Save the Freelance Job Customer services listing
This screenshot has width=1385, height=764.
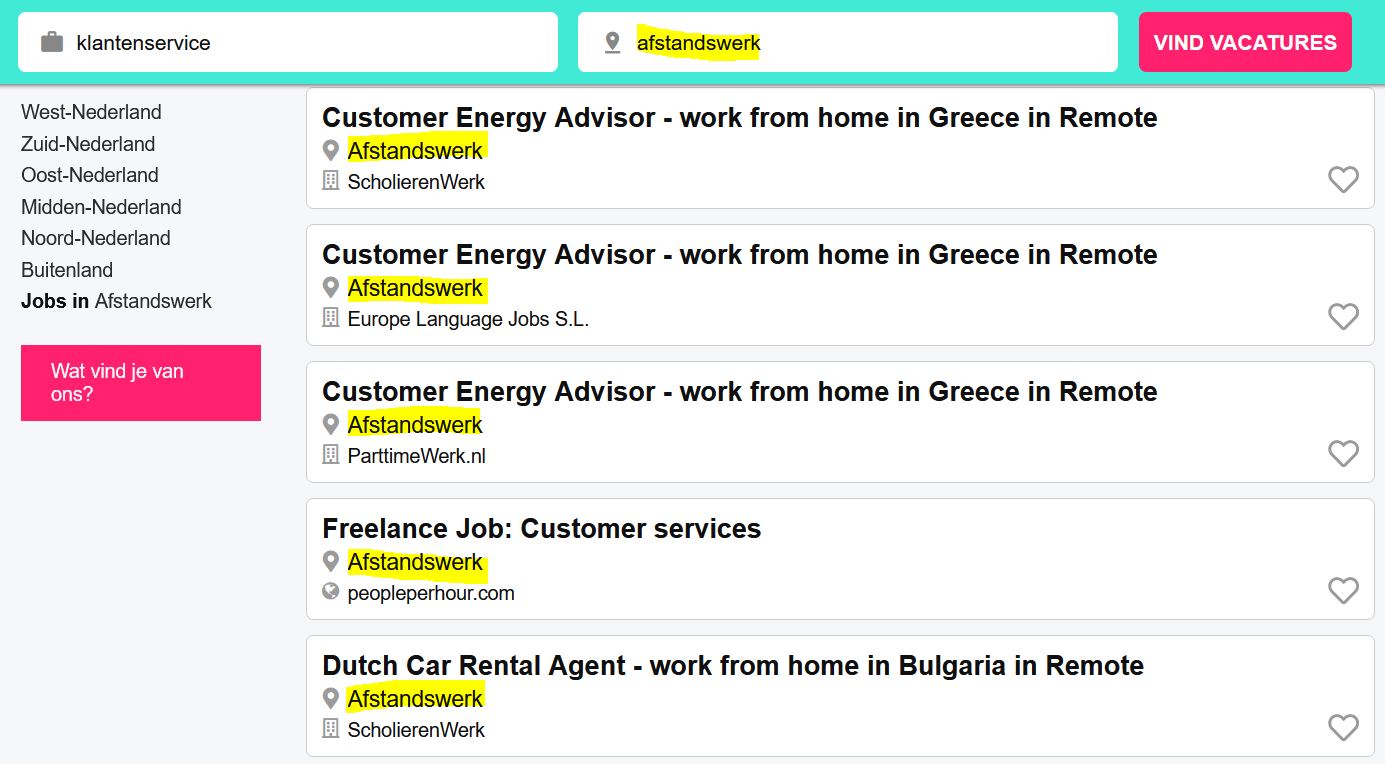pyautogui.click(x=1343, y=591)
